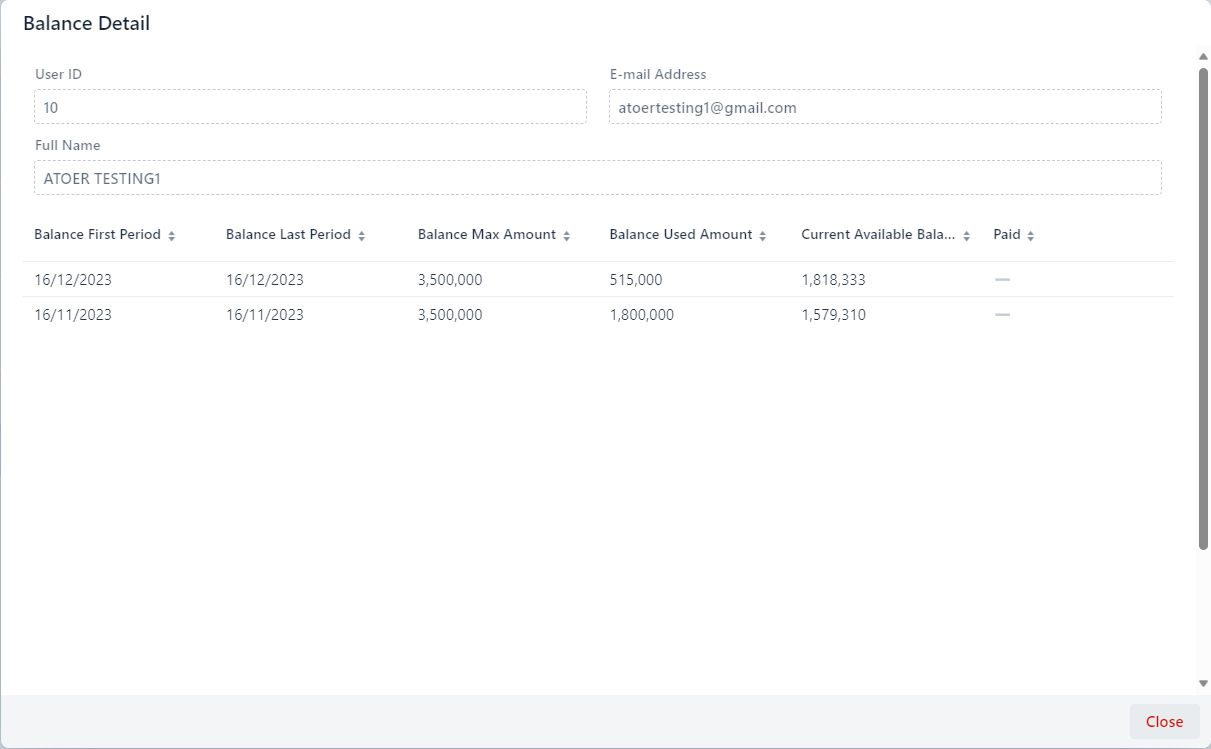Select the E-mail Address input field
The height and width of the screenshot is (749, 1211).
885,107
